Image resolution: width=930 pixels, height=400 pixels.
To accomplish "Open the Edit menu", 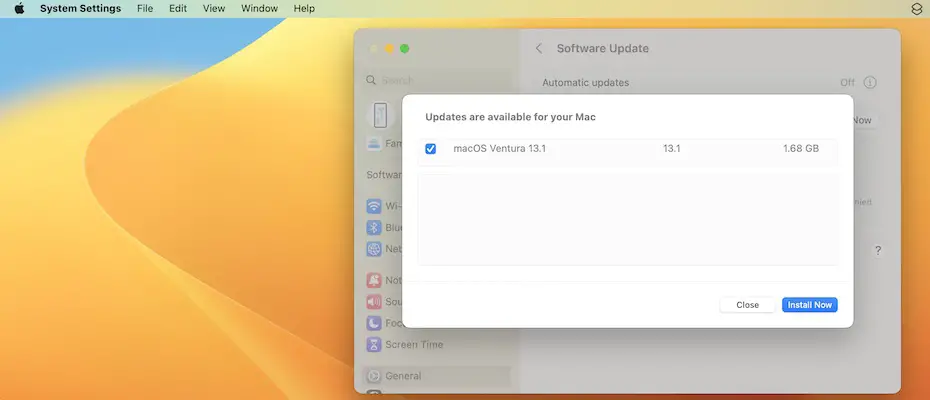I will [178, 8].
